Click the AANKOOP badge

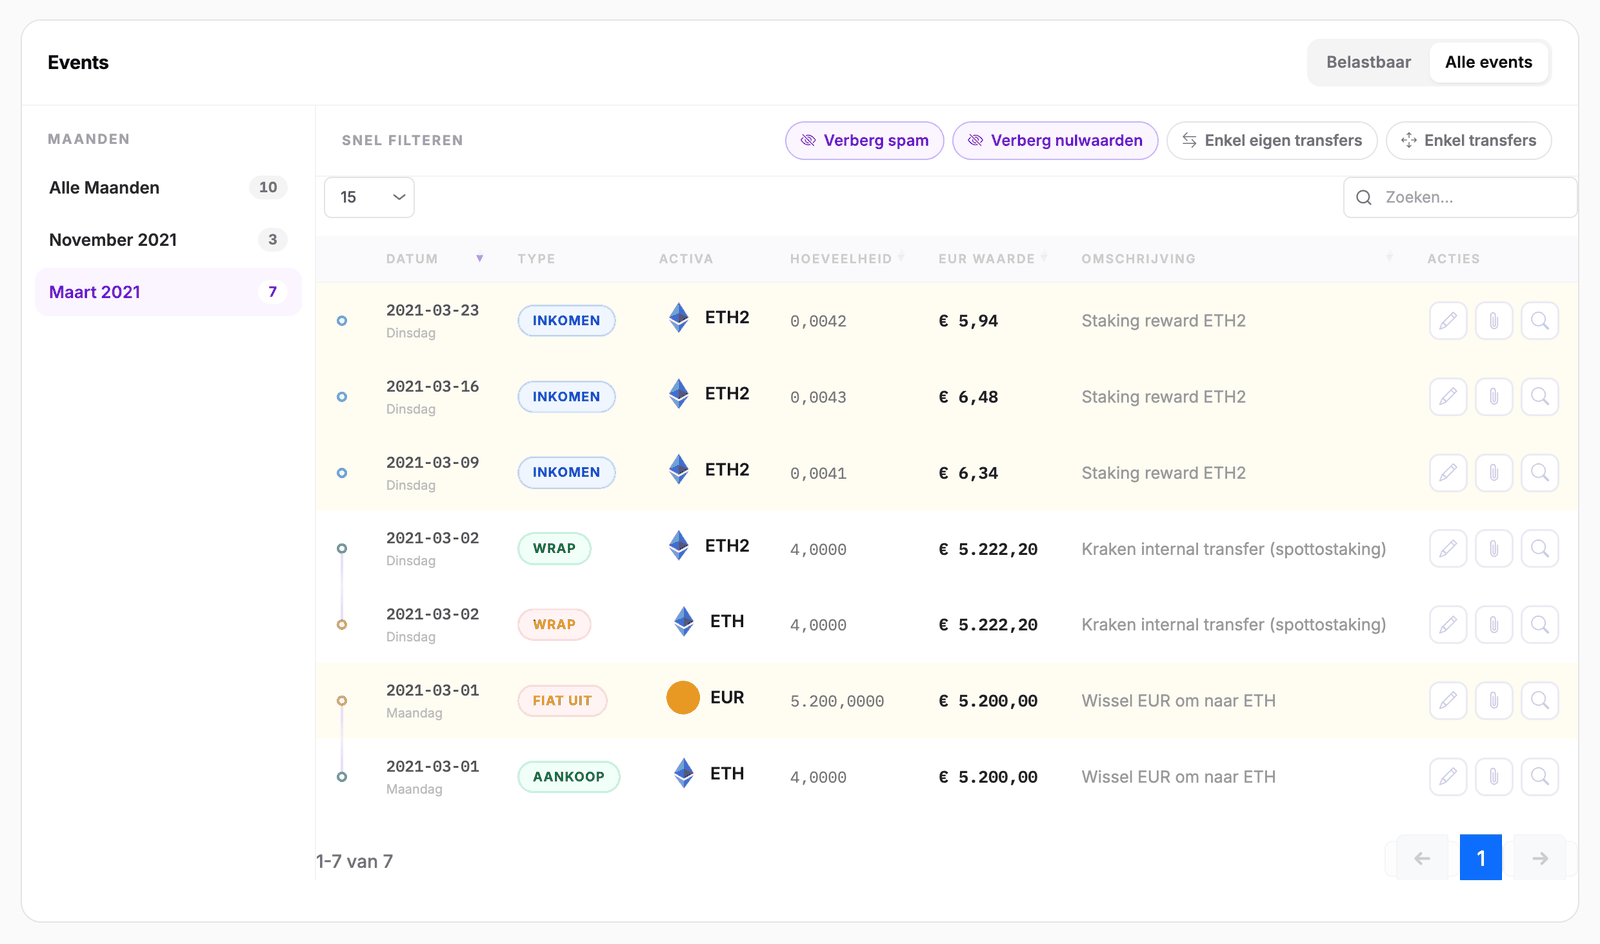[568, 777]
